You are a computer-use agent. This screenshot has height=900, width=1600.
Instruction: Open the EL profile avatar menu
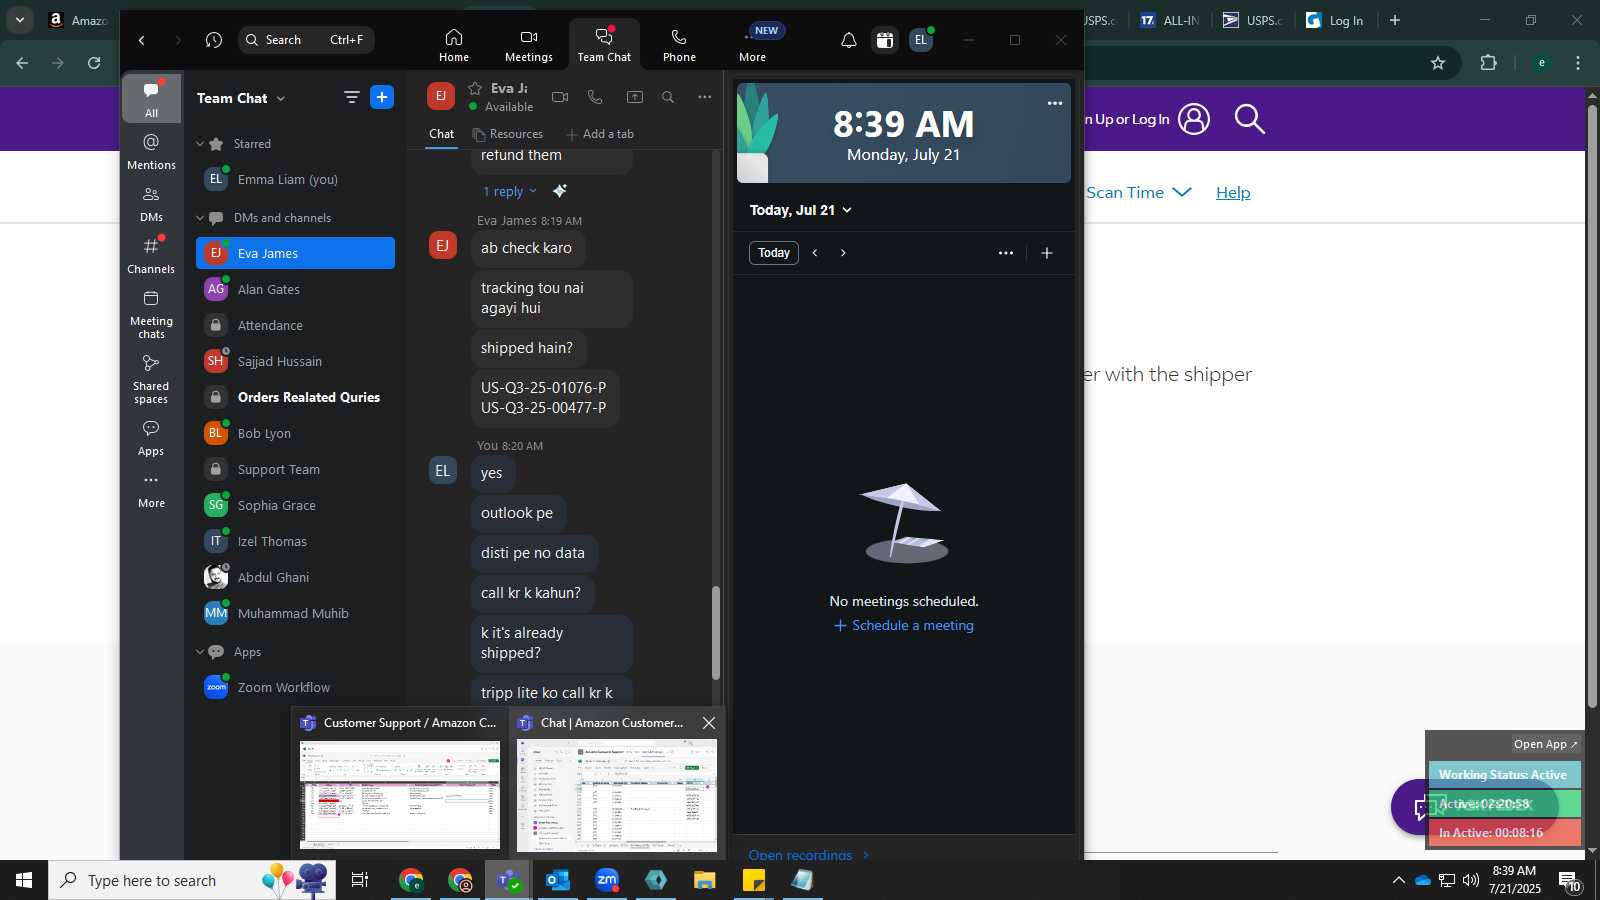(x=921, y=40)
